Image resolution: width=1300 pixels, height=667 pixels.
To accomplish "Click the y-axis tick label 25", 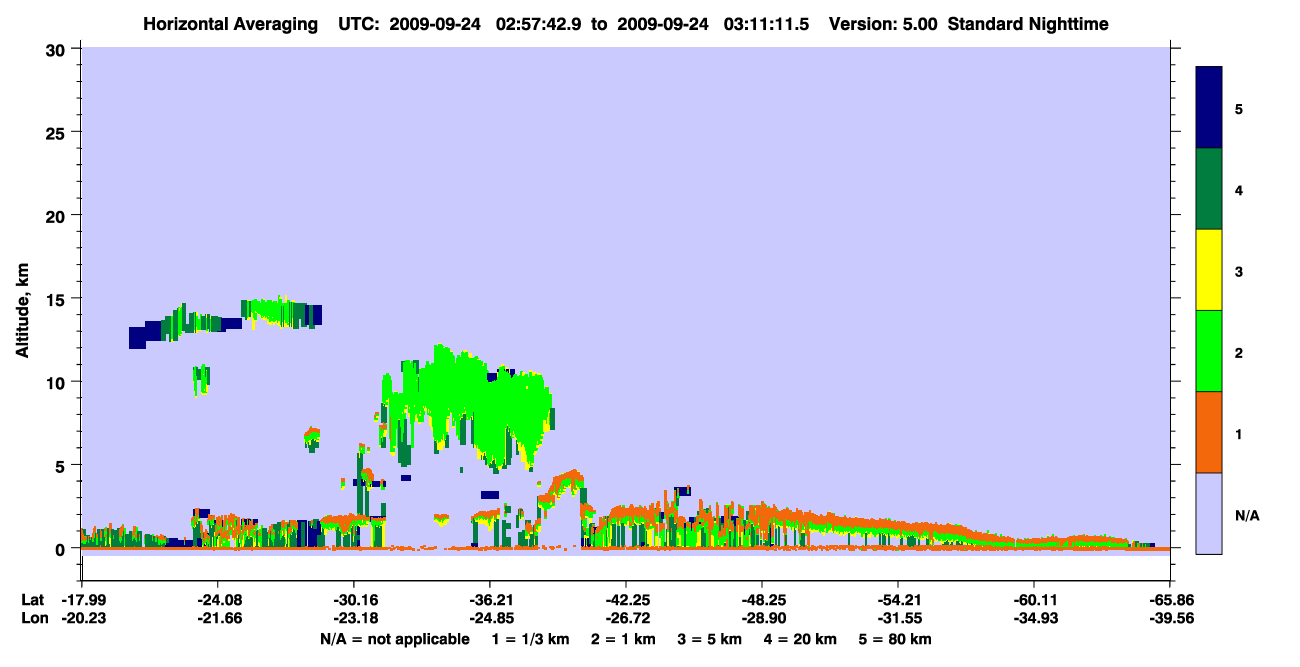I will pos(58,132).
